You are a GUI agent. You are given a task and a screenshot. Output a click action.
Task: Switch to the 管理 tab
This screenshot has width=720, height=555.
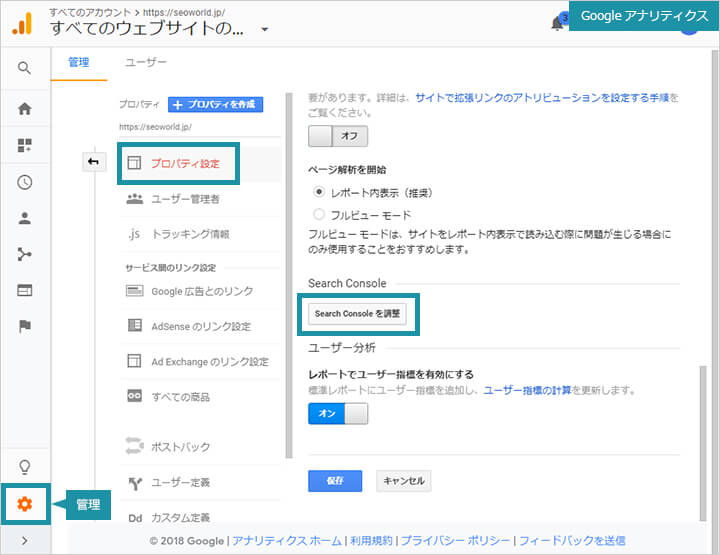point(79,62)
